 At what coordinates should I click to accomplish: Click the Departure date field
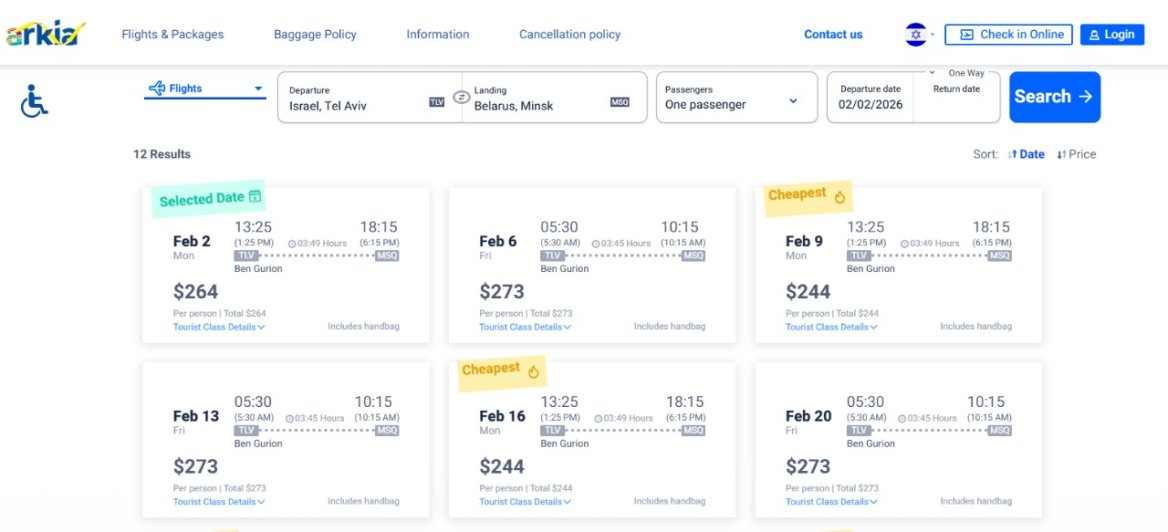(870, 97)
